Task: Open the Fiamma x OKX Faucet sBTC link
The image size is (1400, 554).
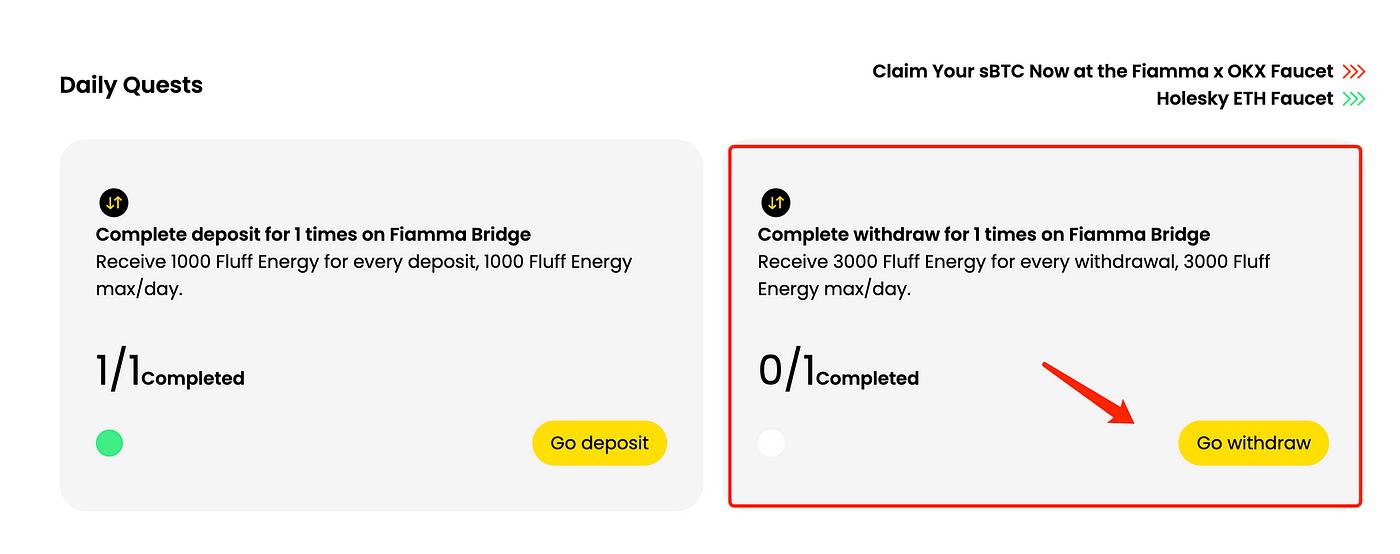Action: pyautogui.click(x=1102, y=72)
